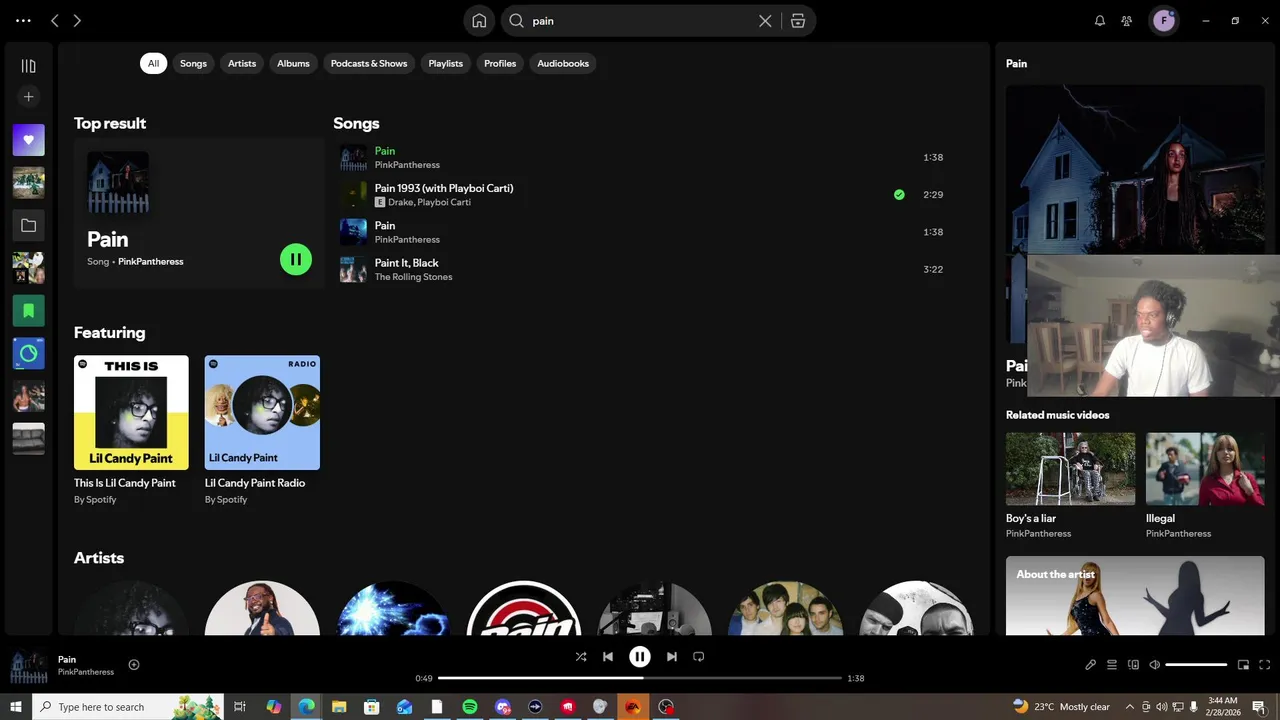Open the Pain track title in now playing bar

[67, 659]
